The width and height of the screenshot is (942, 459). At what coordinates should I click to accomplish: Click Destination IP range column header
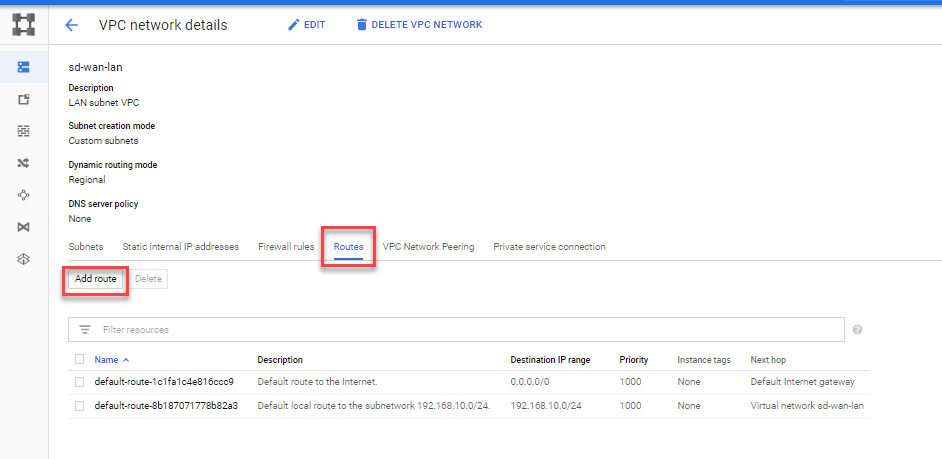point(550,360)
